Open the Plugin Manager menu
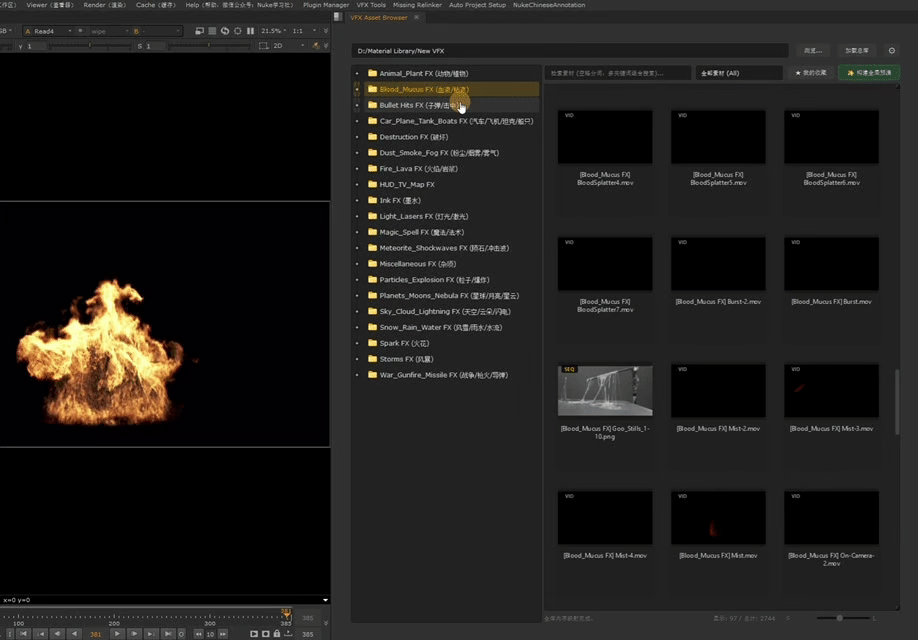918x640 pixels. coord(326,5)
